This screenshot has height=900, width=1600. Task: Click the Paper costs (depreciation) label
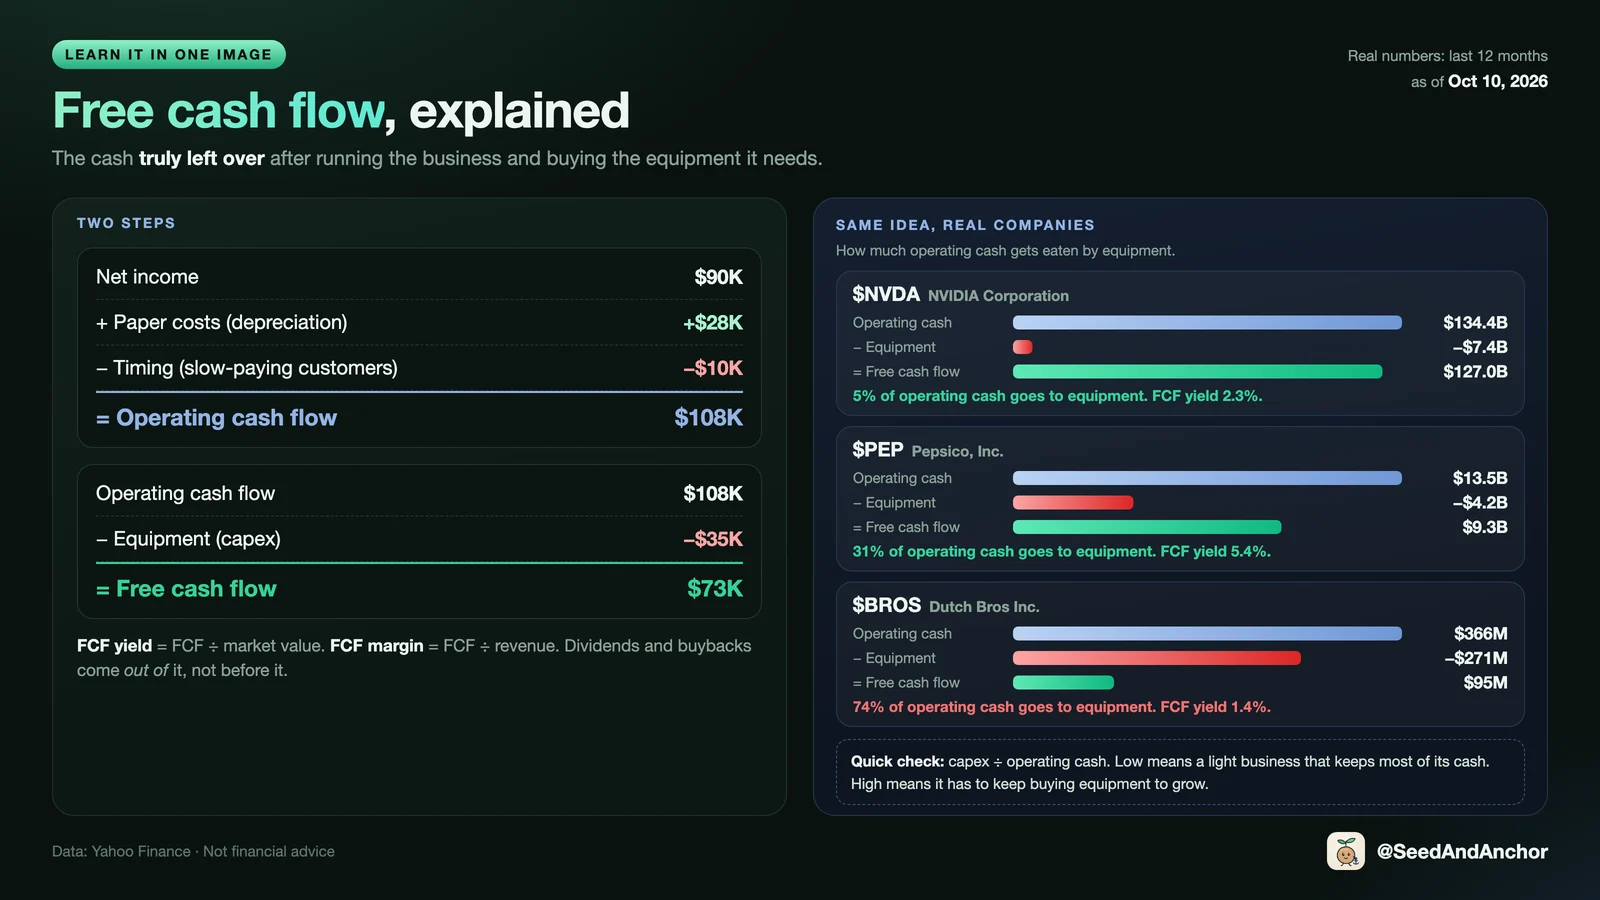pos(222,323)
